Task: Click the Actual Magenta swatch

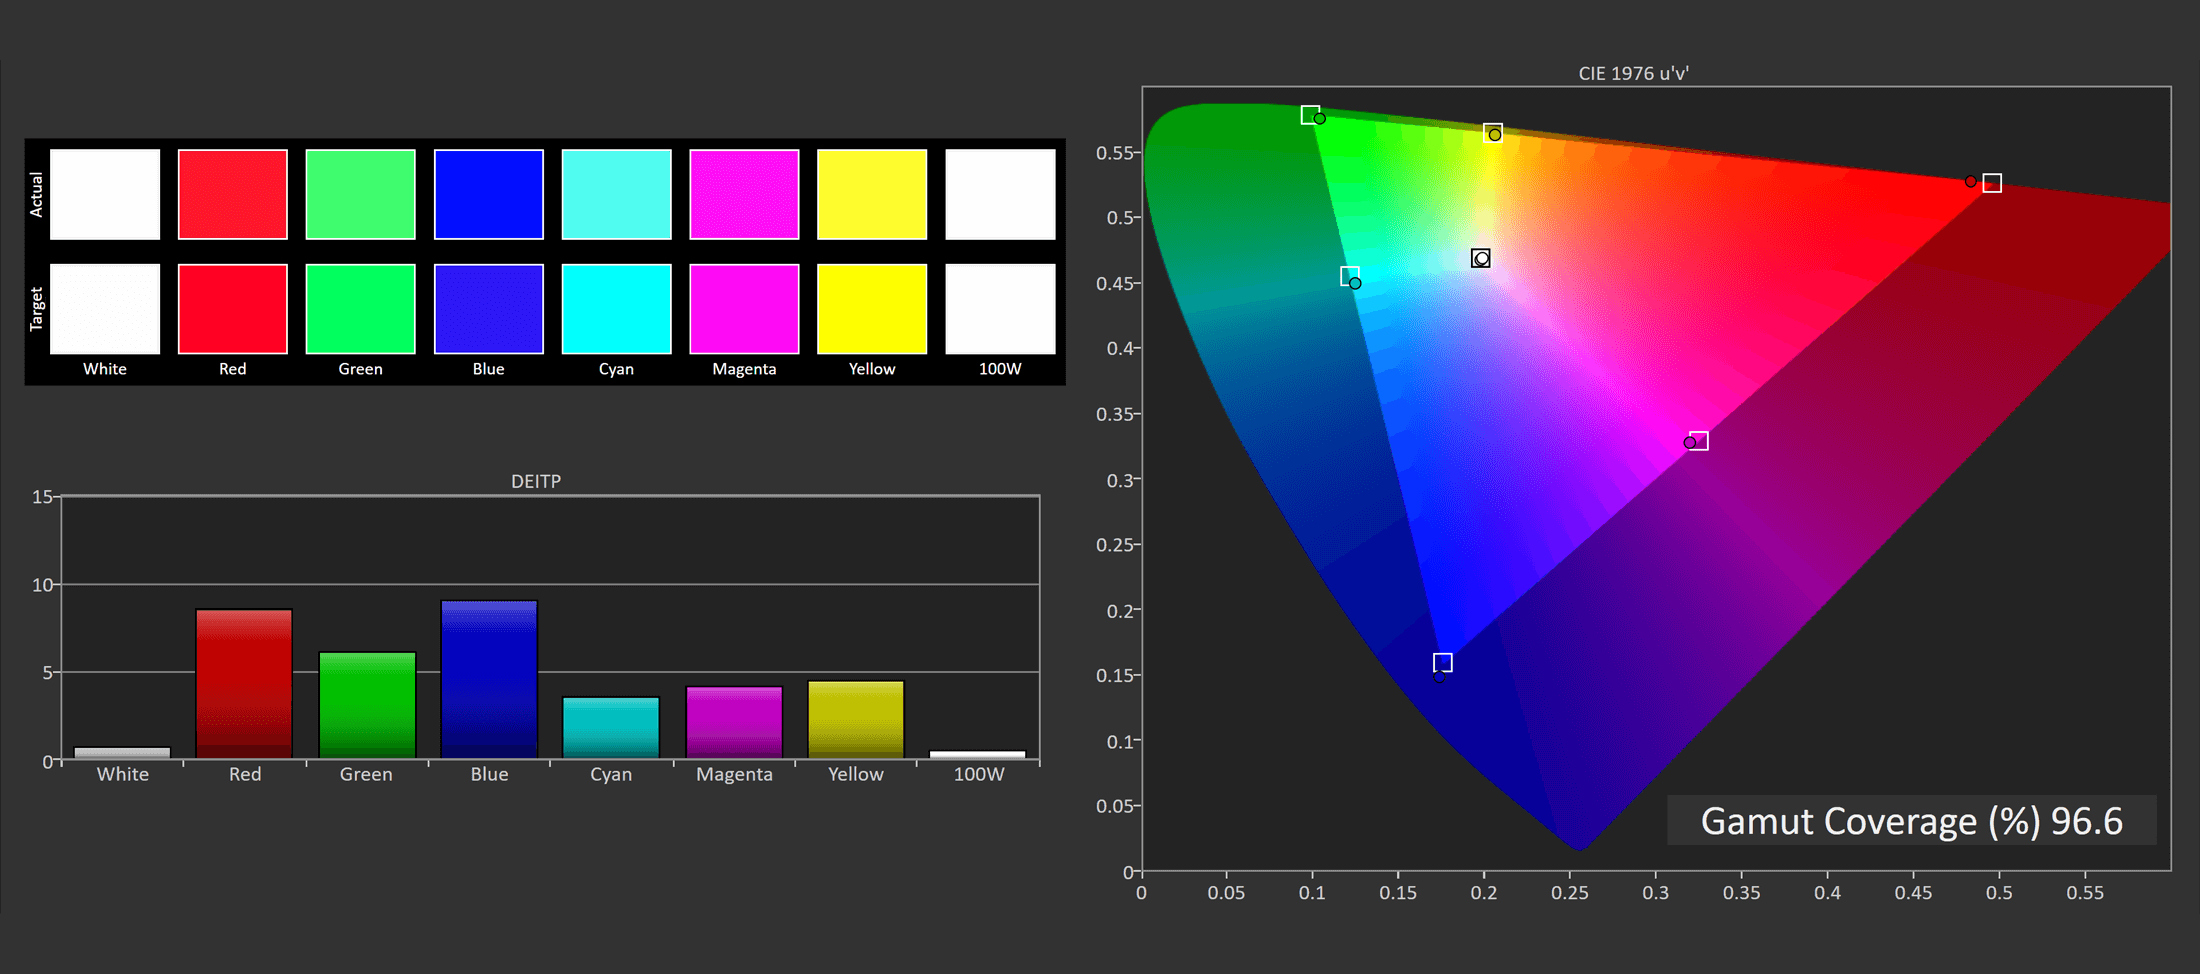Action: (x=744, y=194)
